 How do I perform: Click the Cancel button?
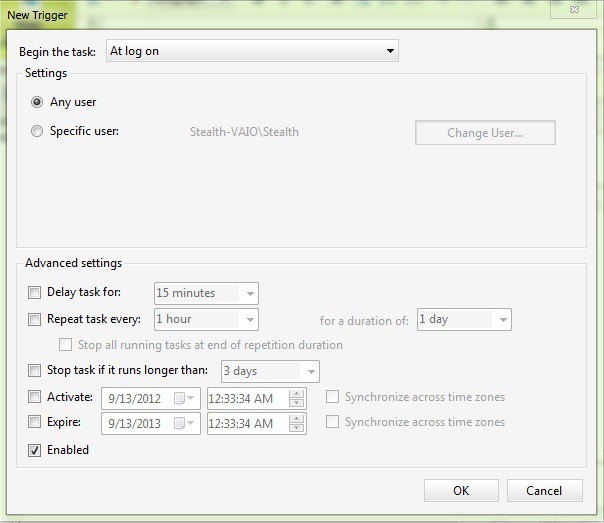tap(544, 491)
